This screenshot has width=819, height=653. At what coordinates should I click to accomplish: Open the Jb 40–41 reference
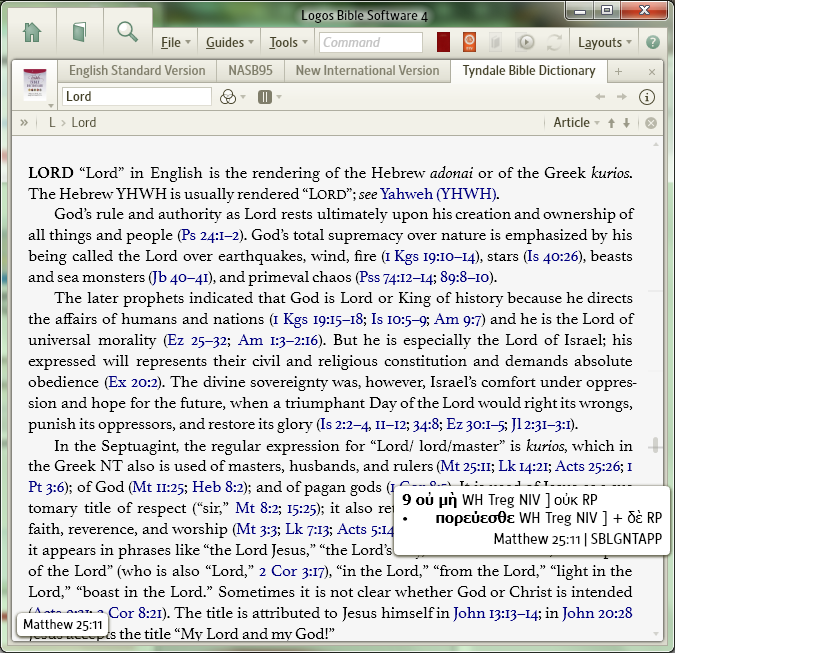[x=180, y=277]
